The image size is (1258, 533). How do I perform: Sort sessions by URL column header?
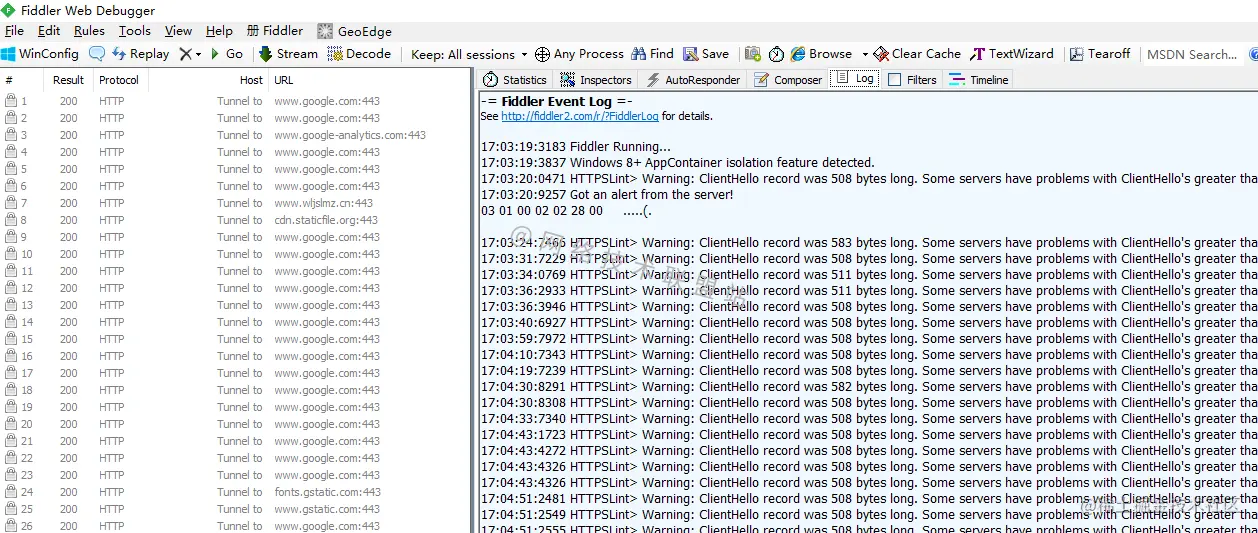tap(370, 80)
